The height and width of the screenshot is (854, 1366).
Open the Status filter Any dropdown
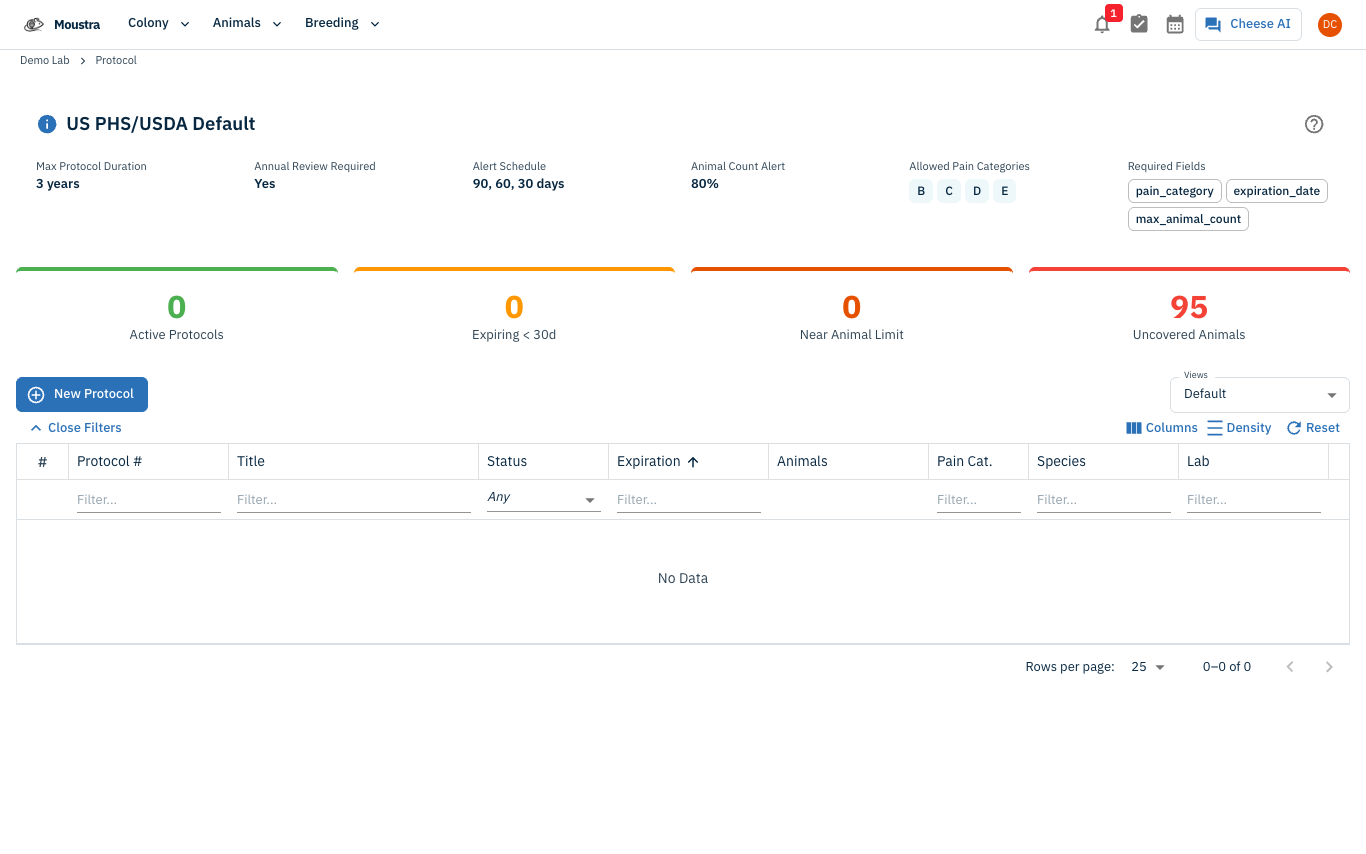tap(543, 498)
